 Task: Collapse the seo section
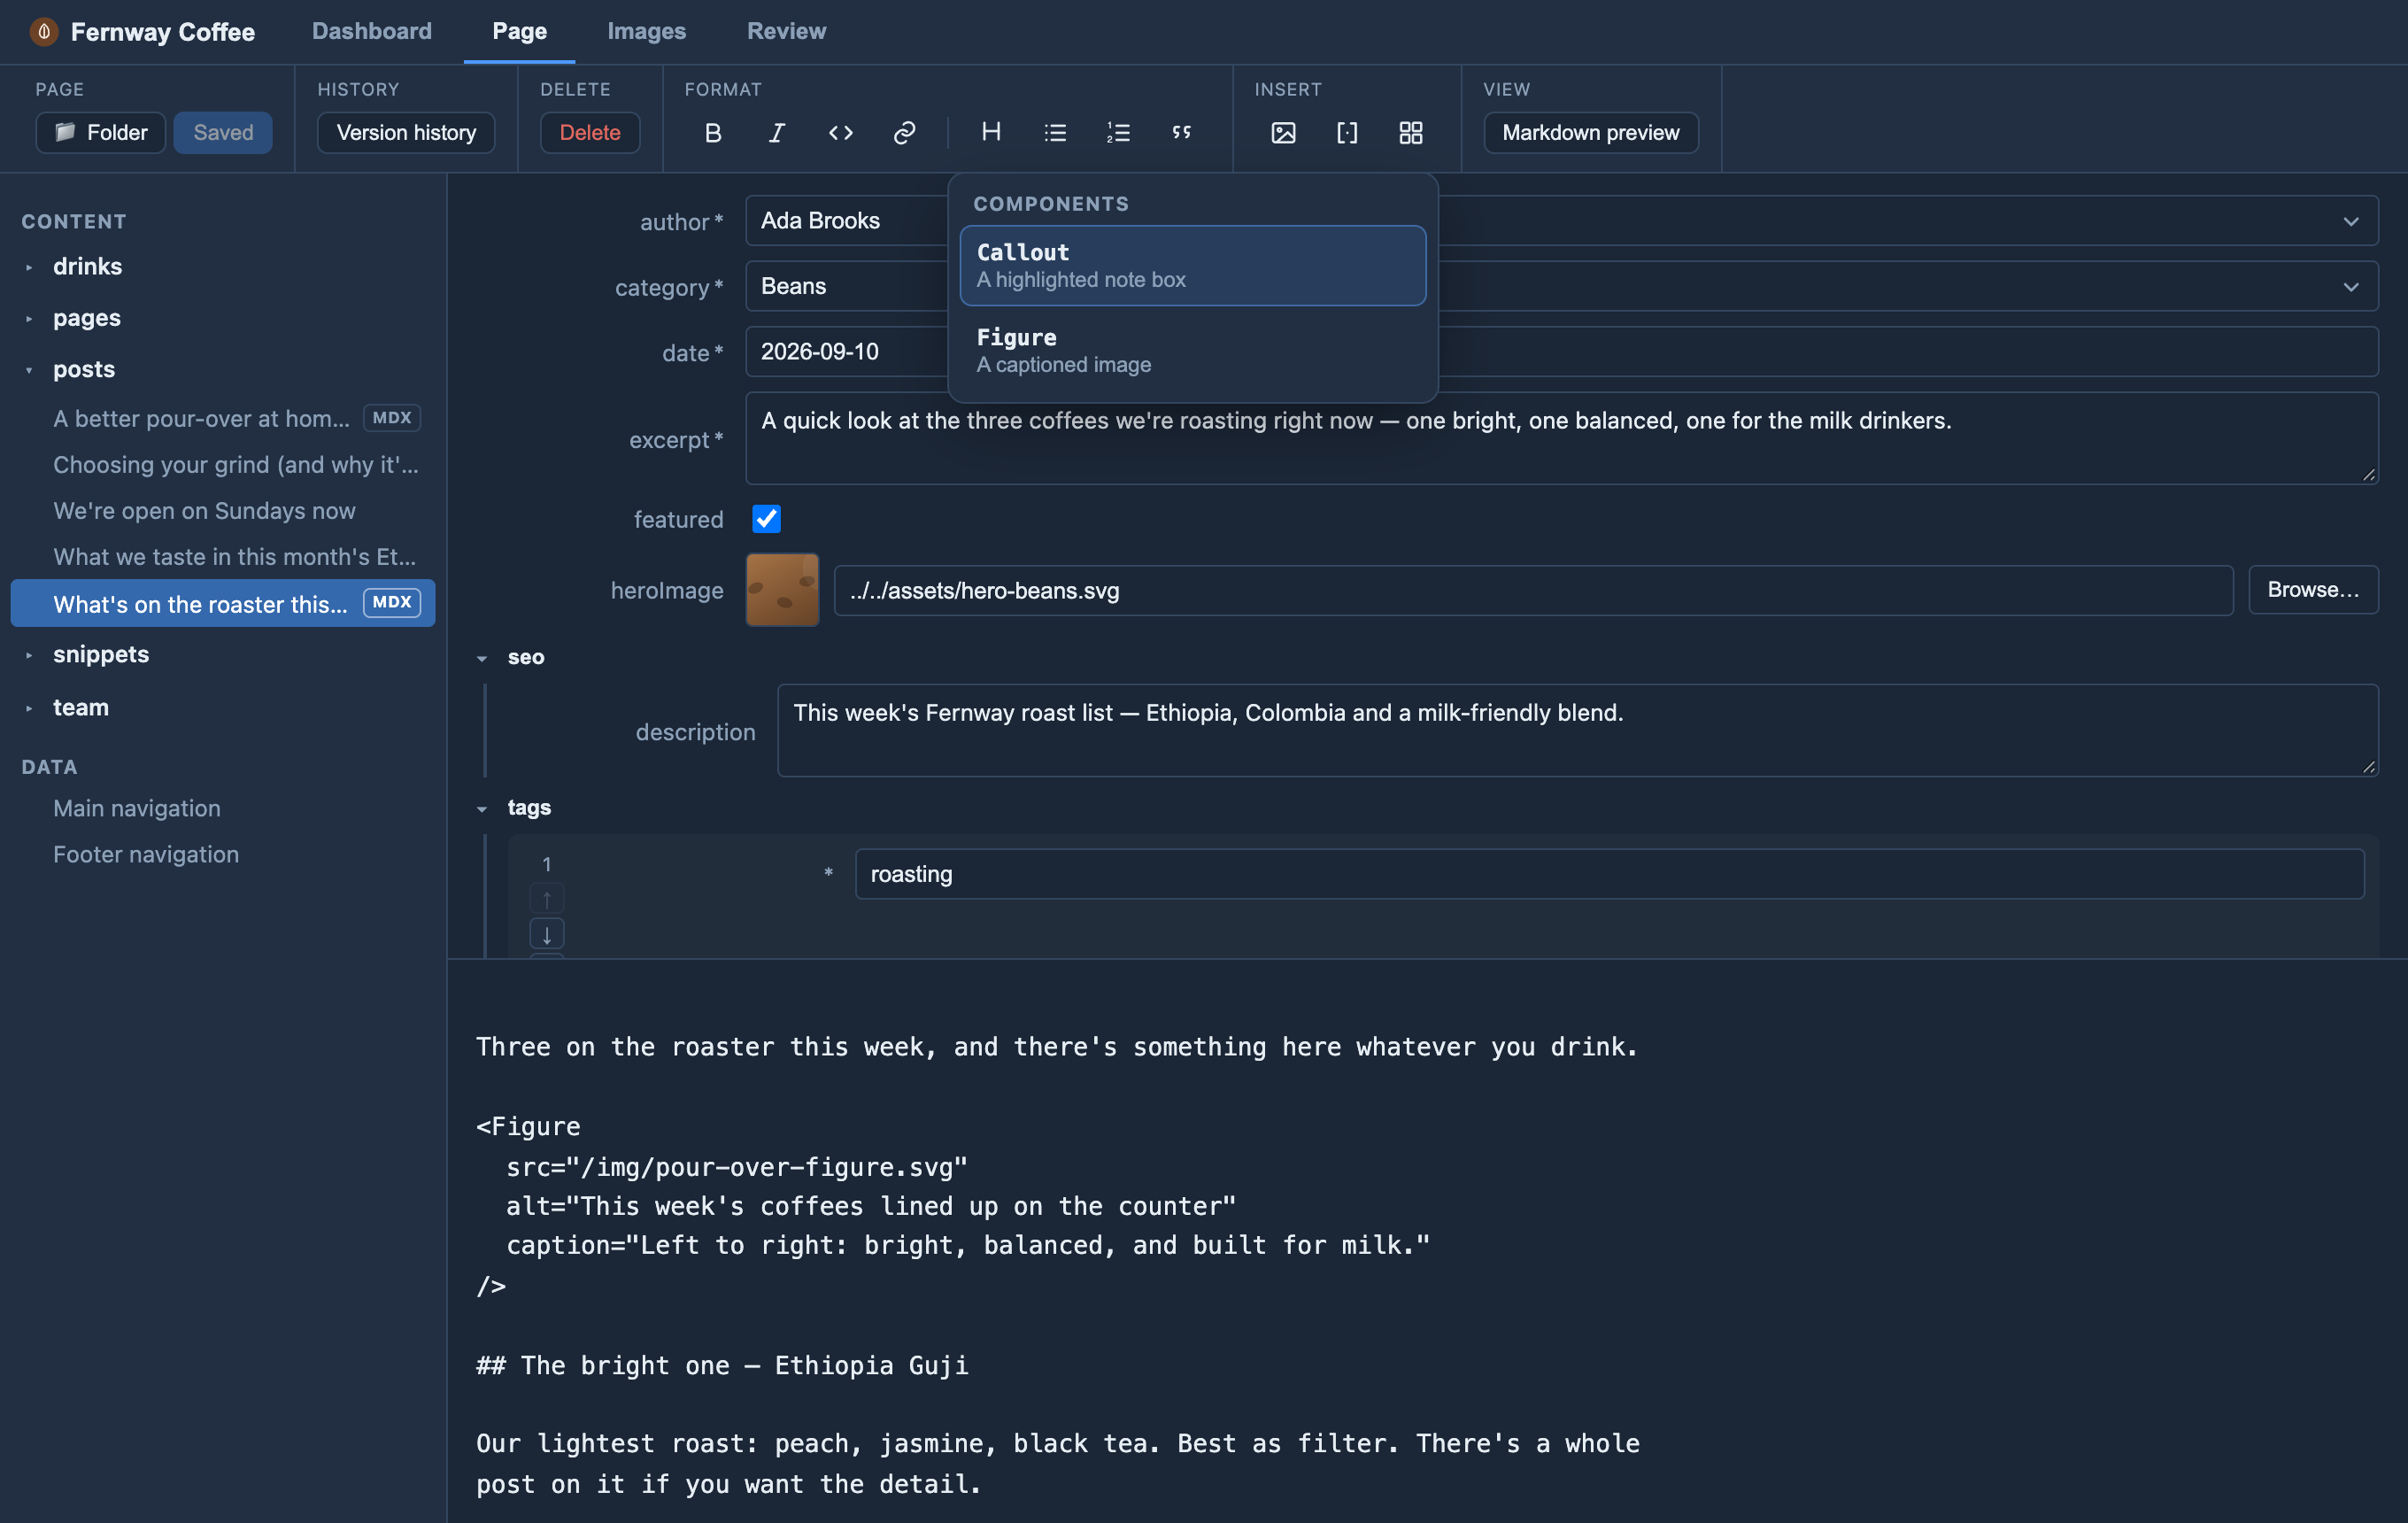482,658
